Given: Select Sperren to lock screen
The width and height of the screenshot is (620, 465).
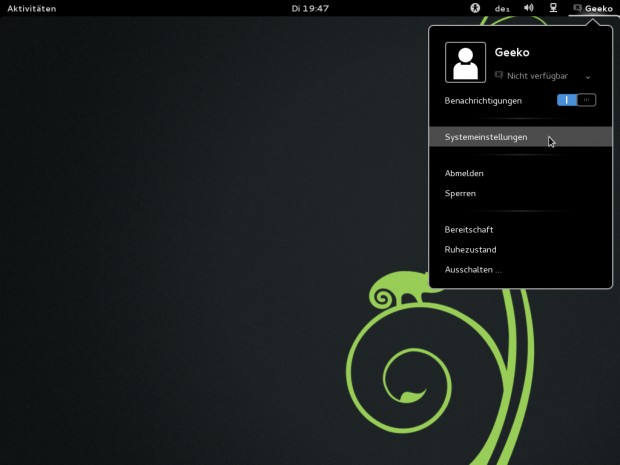Looking at the screenshot, I should point(520,193).
